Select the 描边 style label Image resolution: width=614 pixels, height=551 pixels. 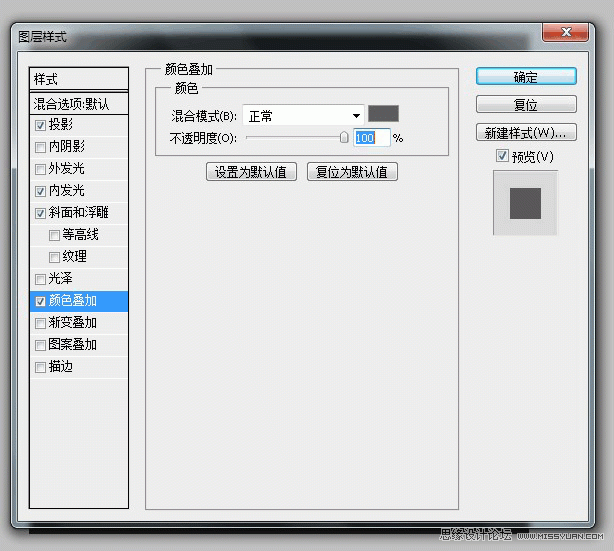(x=60, y=367)
